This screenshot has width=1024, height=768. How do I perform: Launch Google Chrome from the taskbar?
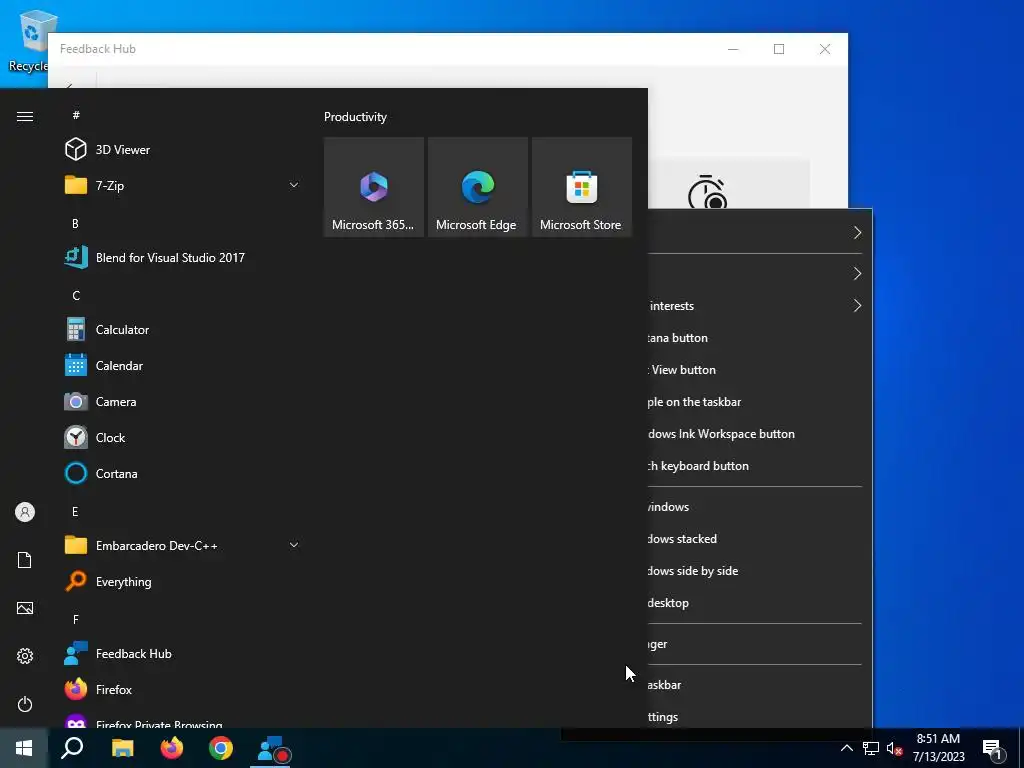pos(221,748)
